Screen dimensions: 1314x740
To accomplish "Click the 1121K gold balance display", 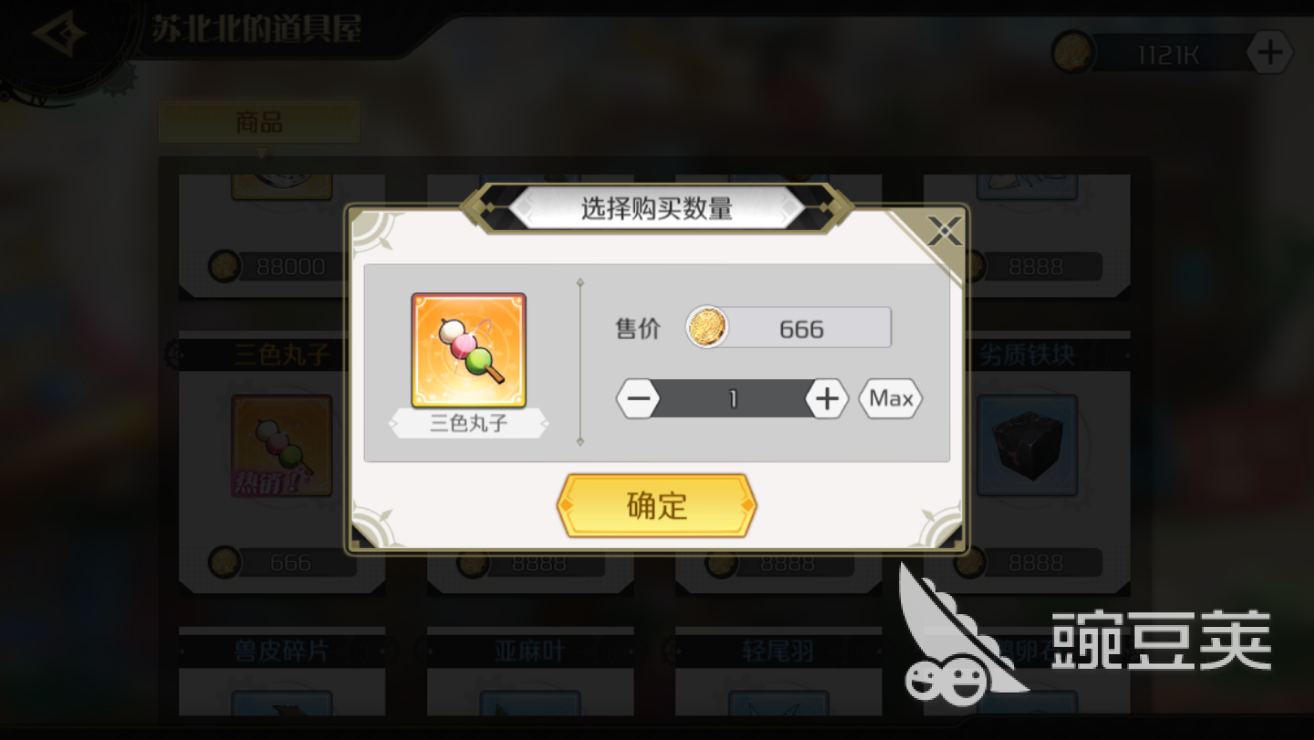I will click(1167, 53).
